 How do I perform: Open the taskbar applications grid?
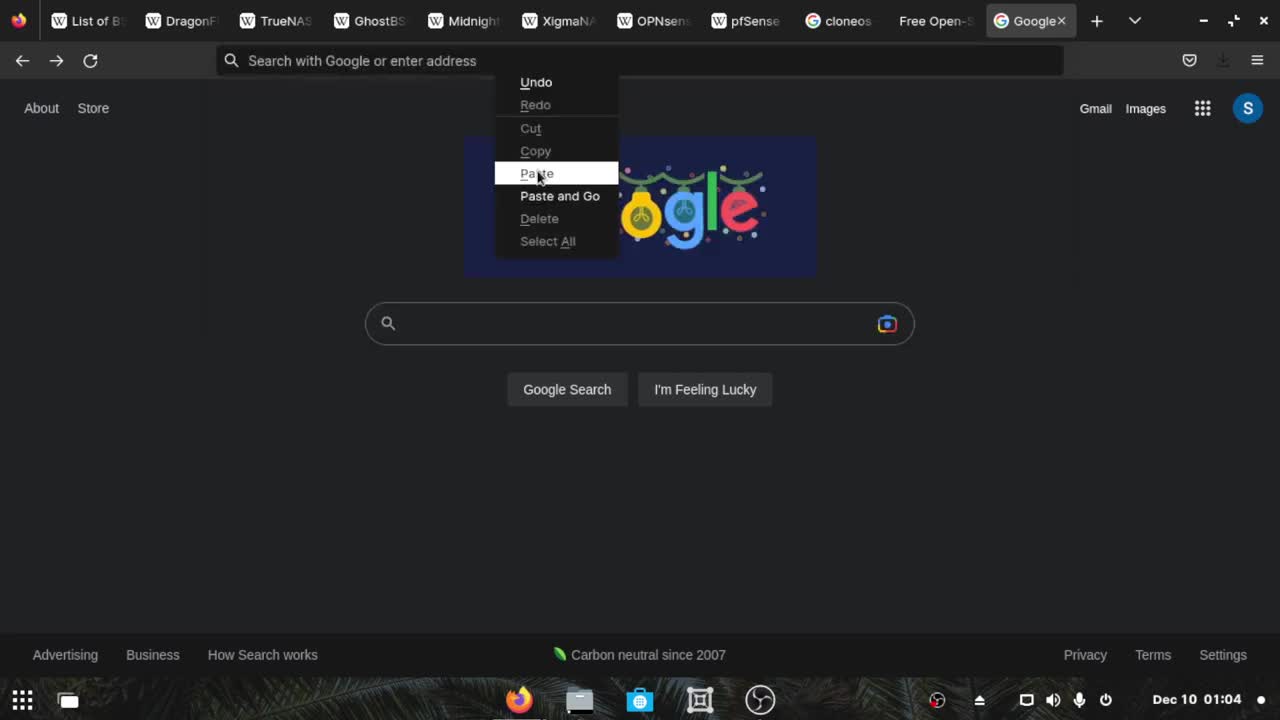(22, 700)
